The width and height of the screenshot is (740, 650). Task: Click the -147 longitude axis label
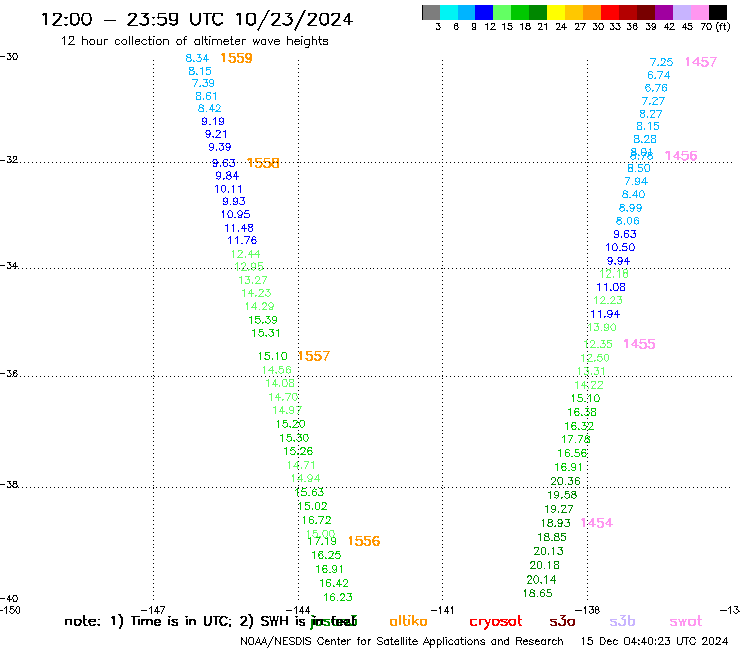pyautogui.click(x=153, y=610)
